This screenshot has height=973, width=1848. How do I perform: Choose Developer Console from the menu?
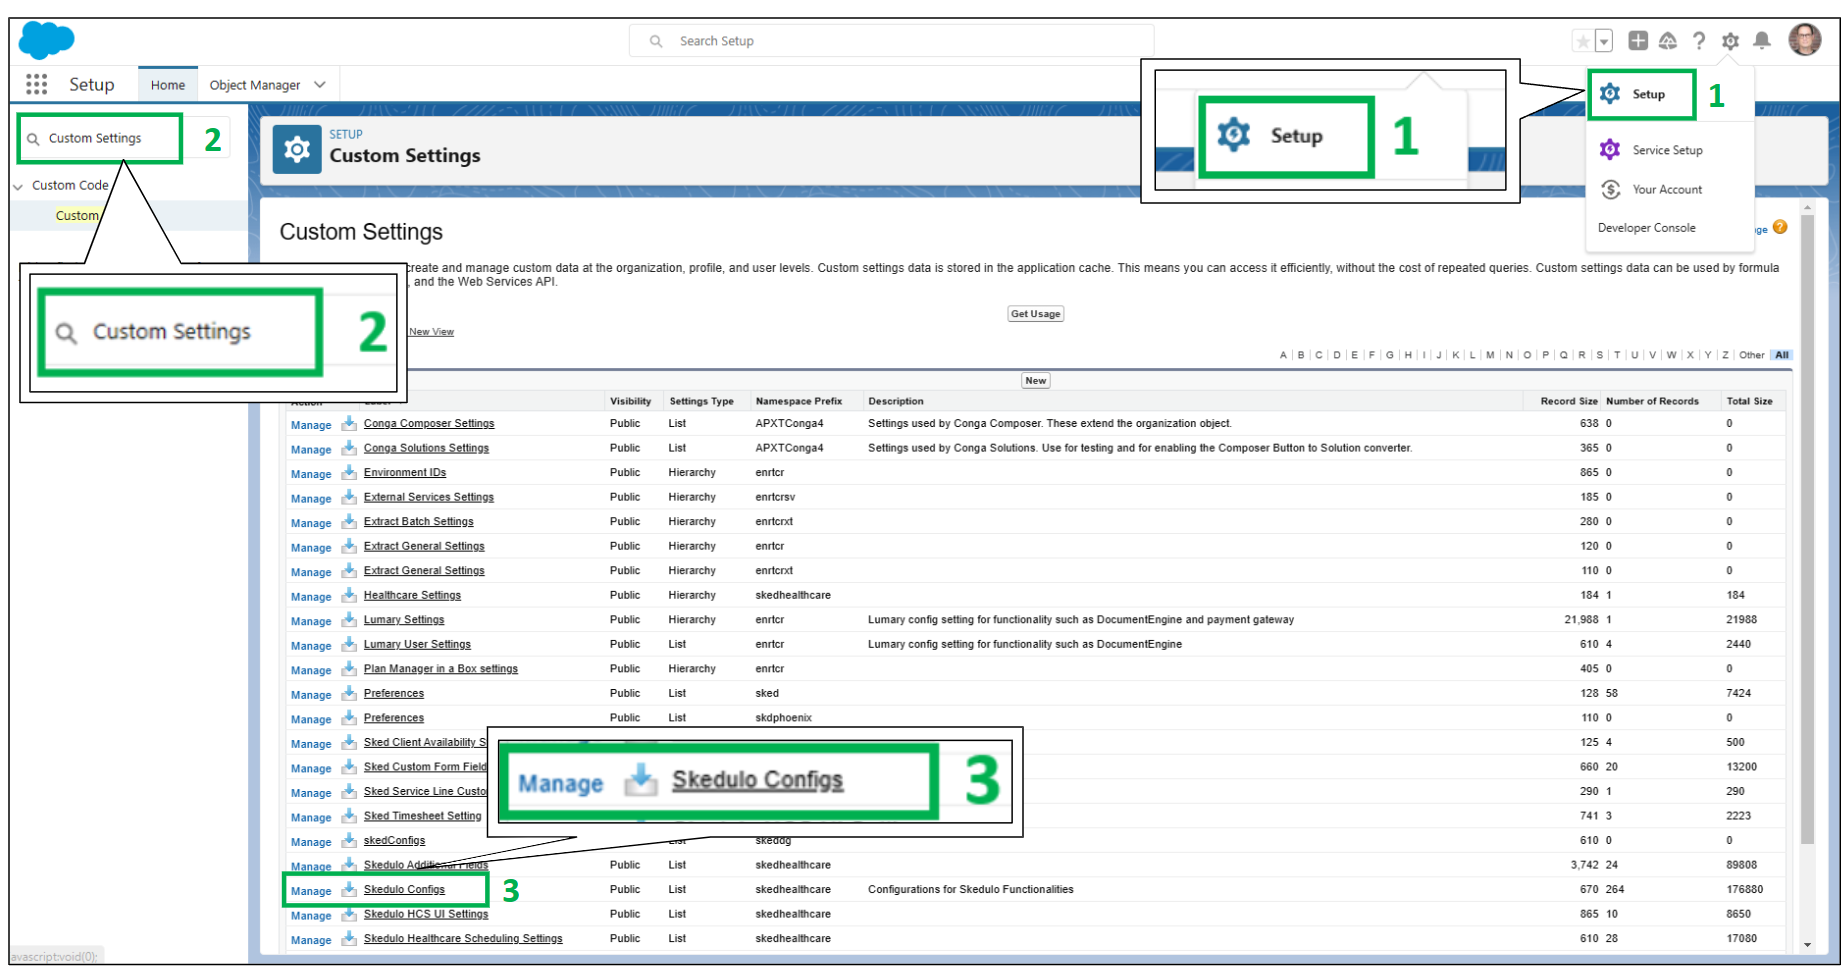tap(1646, 228)
